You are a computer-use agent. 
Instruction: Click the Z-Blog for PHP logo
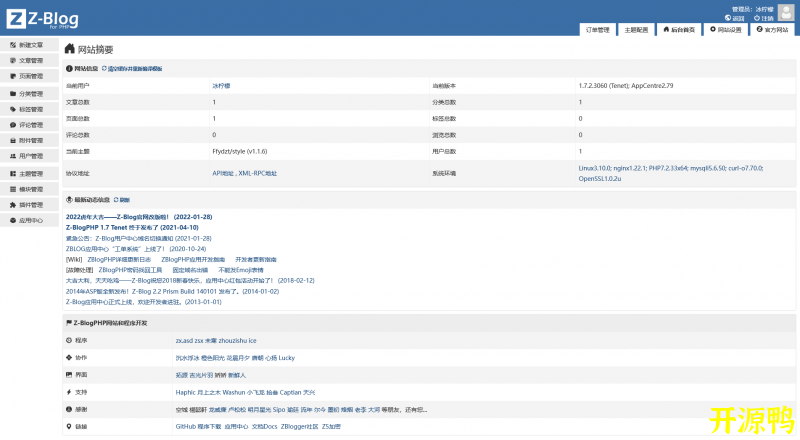pyautogui.click(x=42, y=19)
